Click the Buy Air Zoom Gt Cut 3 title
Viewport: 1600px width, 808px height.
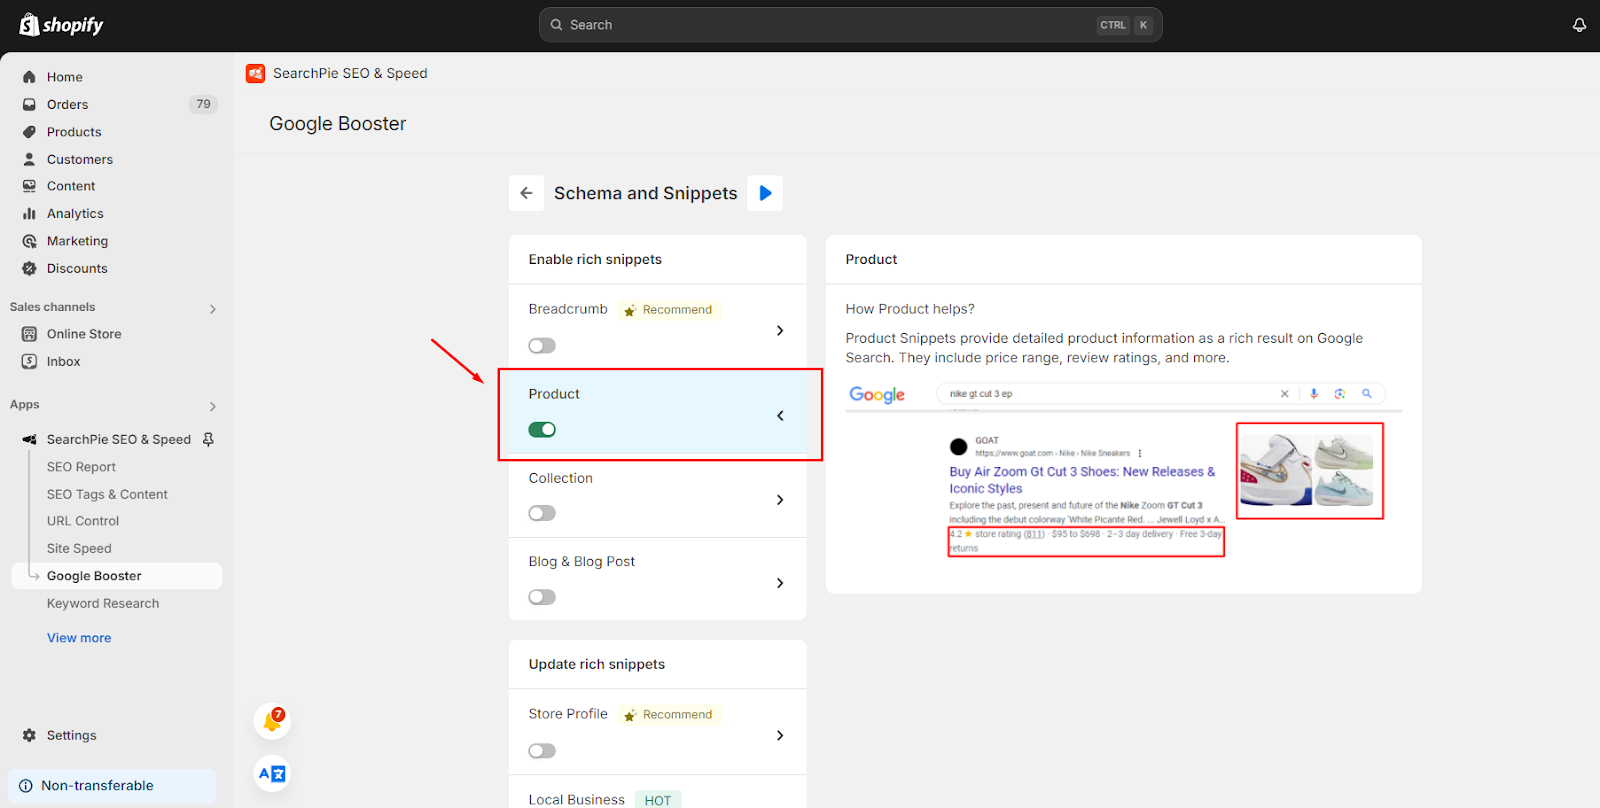tap(1082, 480)
